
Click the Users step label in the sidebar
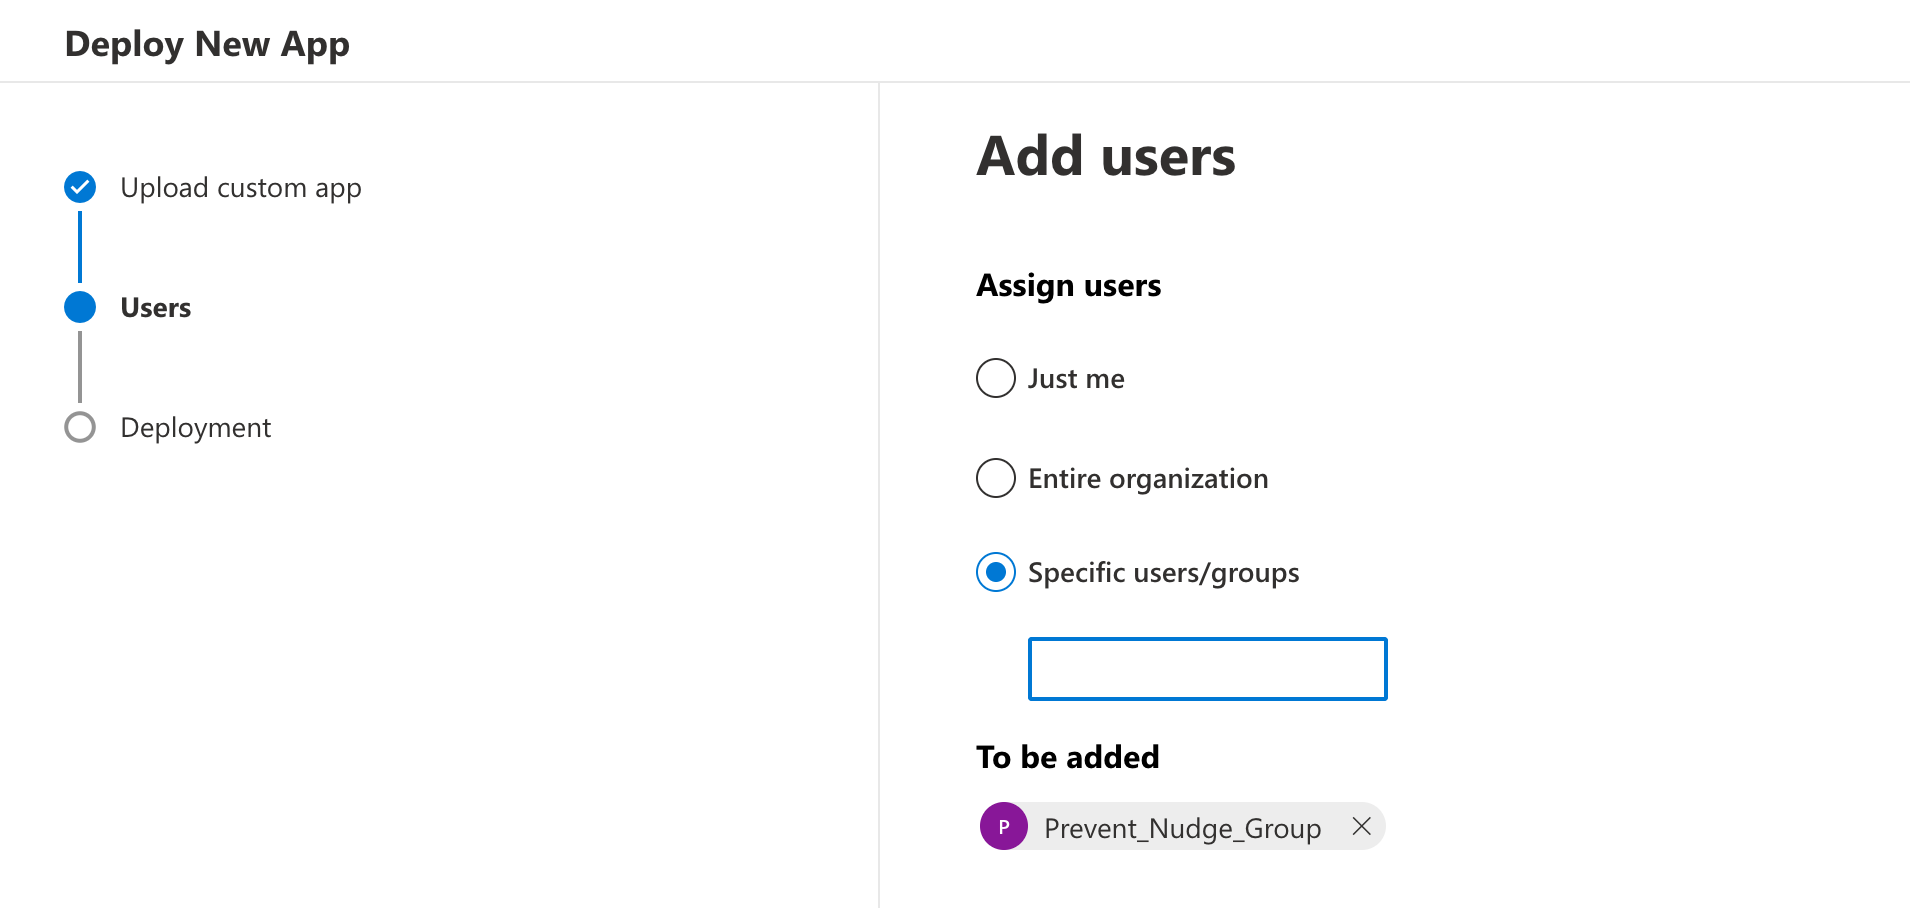click(x=155, y=307)
